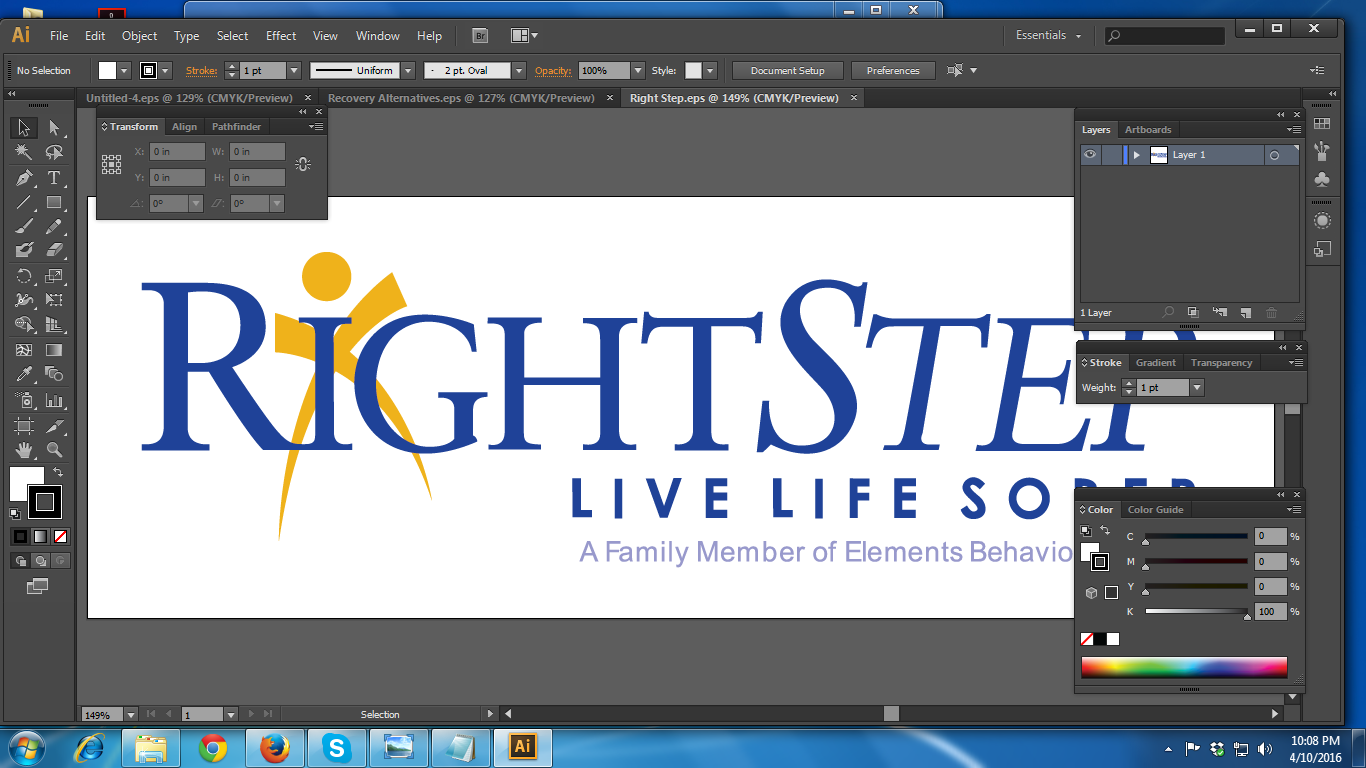Select the Paintbrush tool
Screen dimensions: 1366x768
point(24,226)
